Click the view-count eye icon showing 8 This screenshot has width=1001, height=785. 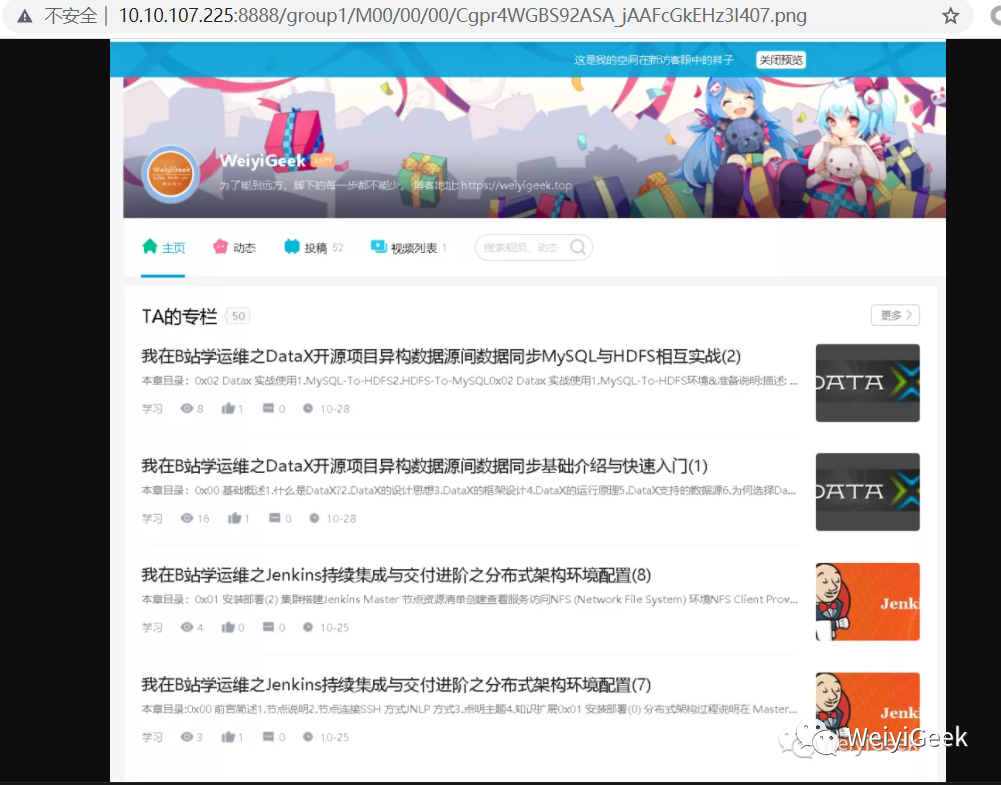coord(186,408)
